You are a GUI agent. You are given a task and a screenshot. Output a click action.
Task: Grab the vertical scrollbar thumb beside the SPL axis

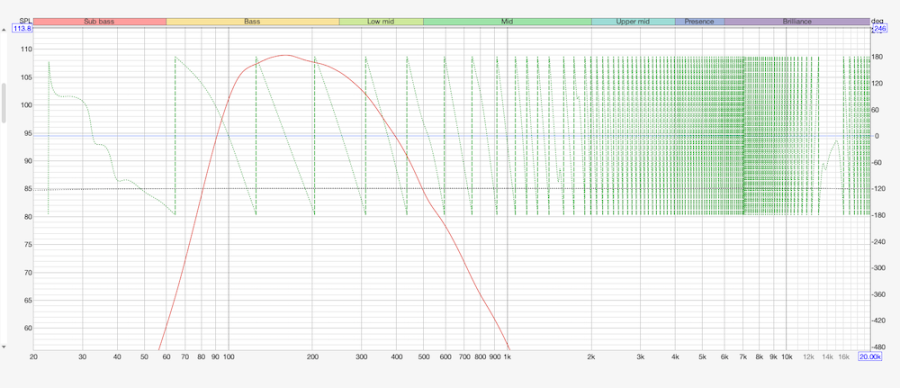tap(3, 103)
